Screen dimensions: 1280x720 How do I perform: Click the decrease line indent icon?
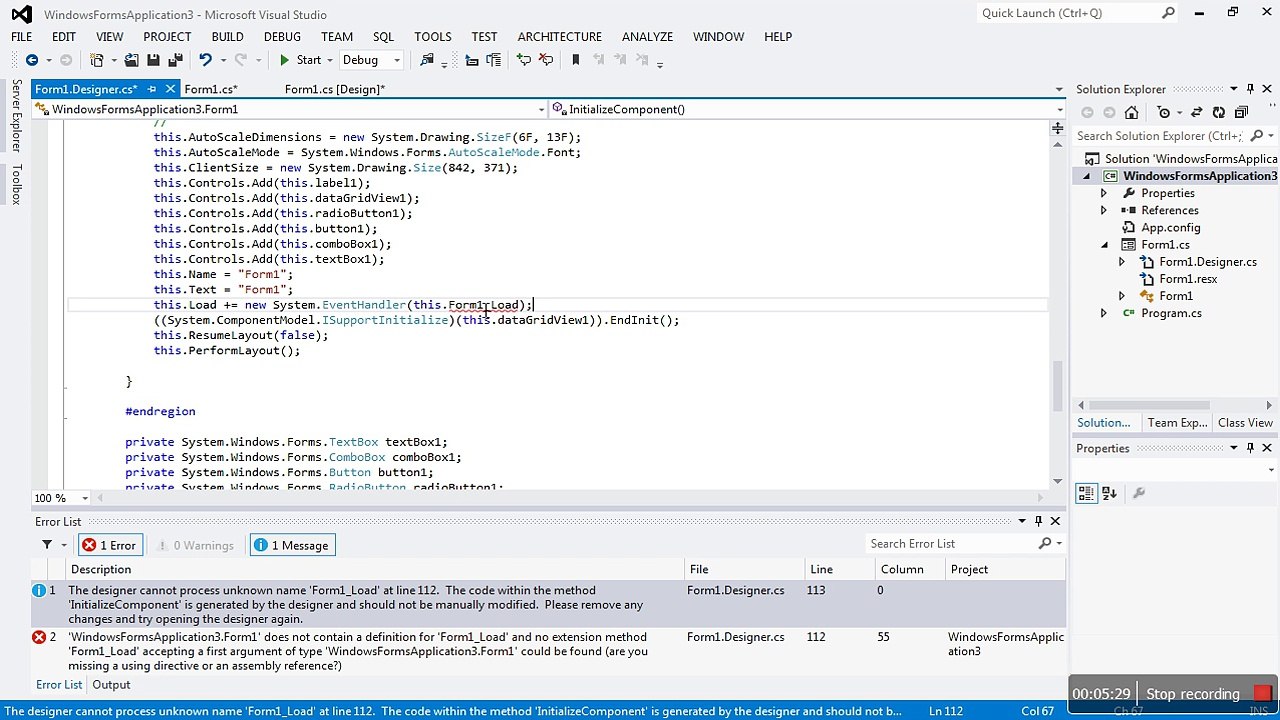[x=472, y=60]
